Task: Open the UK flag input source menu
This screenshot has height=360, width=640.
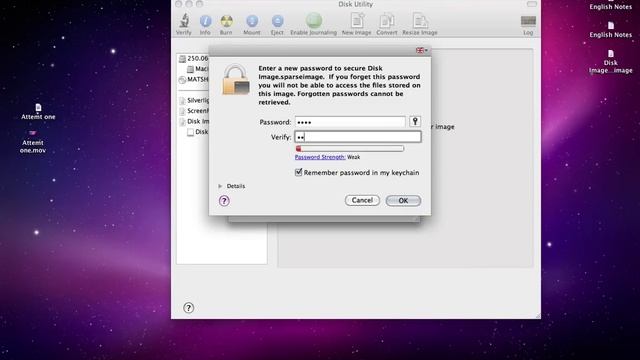Action: click(422, 50)
